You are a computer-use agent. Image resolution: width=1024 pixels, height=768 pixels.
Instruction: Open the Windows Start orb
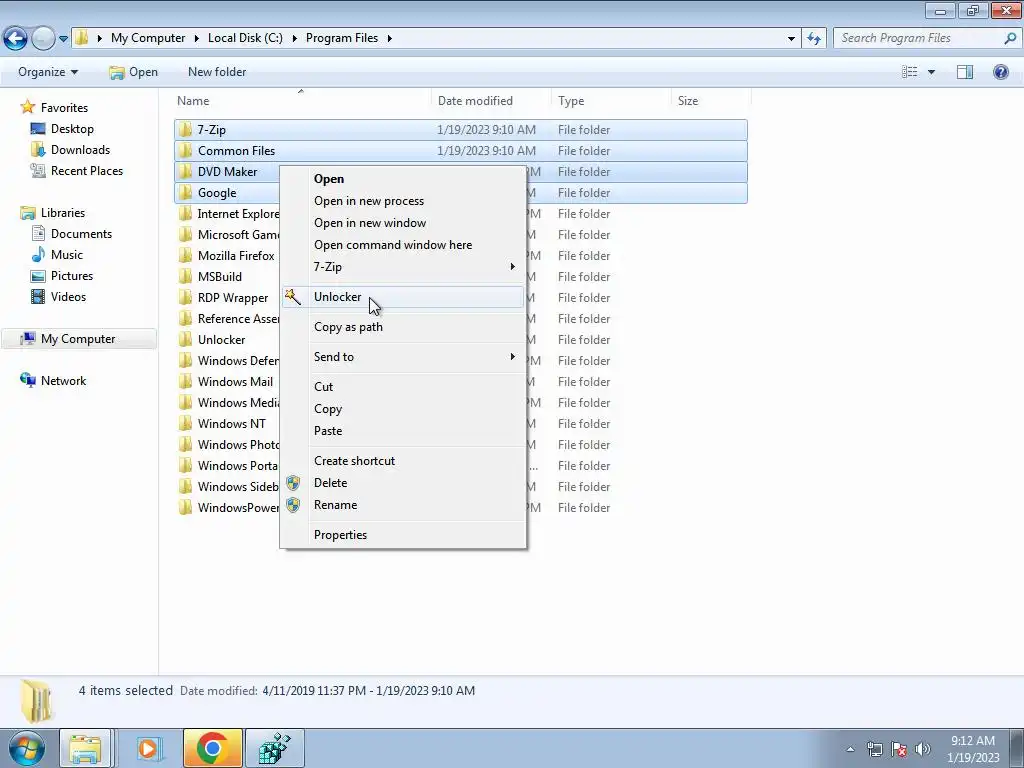[x=27, y=748]
